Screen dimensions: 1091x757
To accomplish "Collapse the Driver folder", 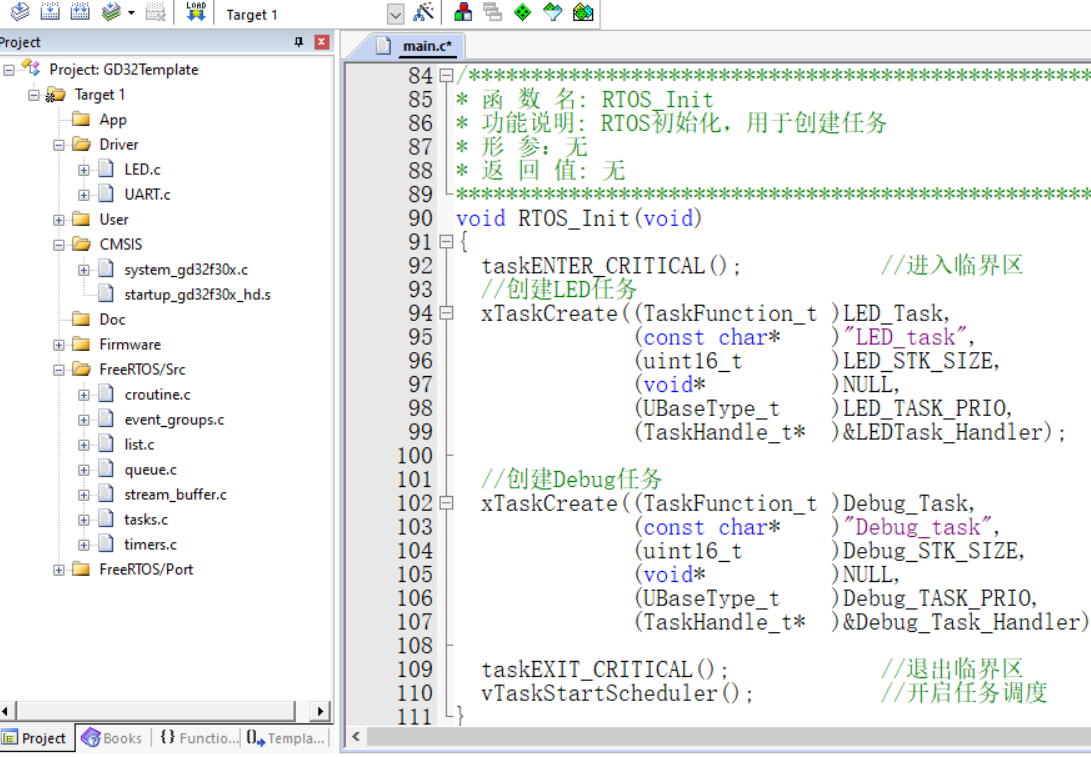I will click(58, 145).
